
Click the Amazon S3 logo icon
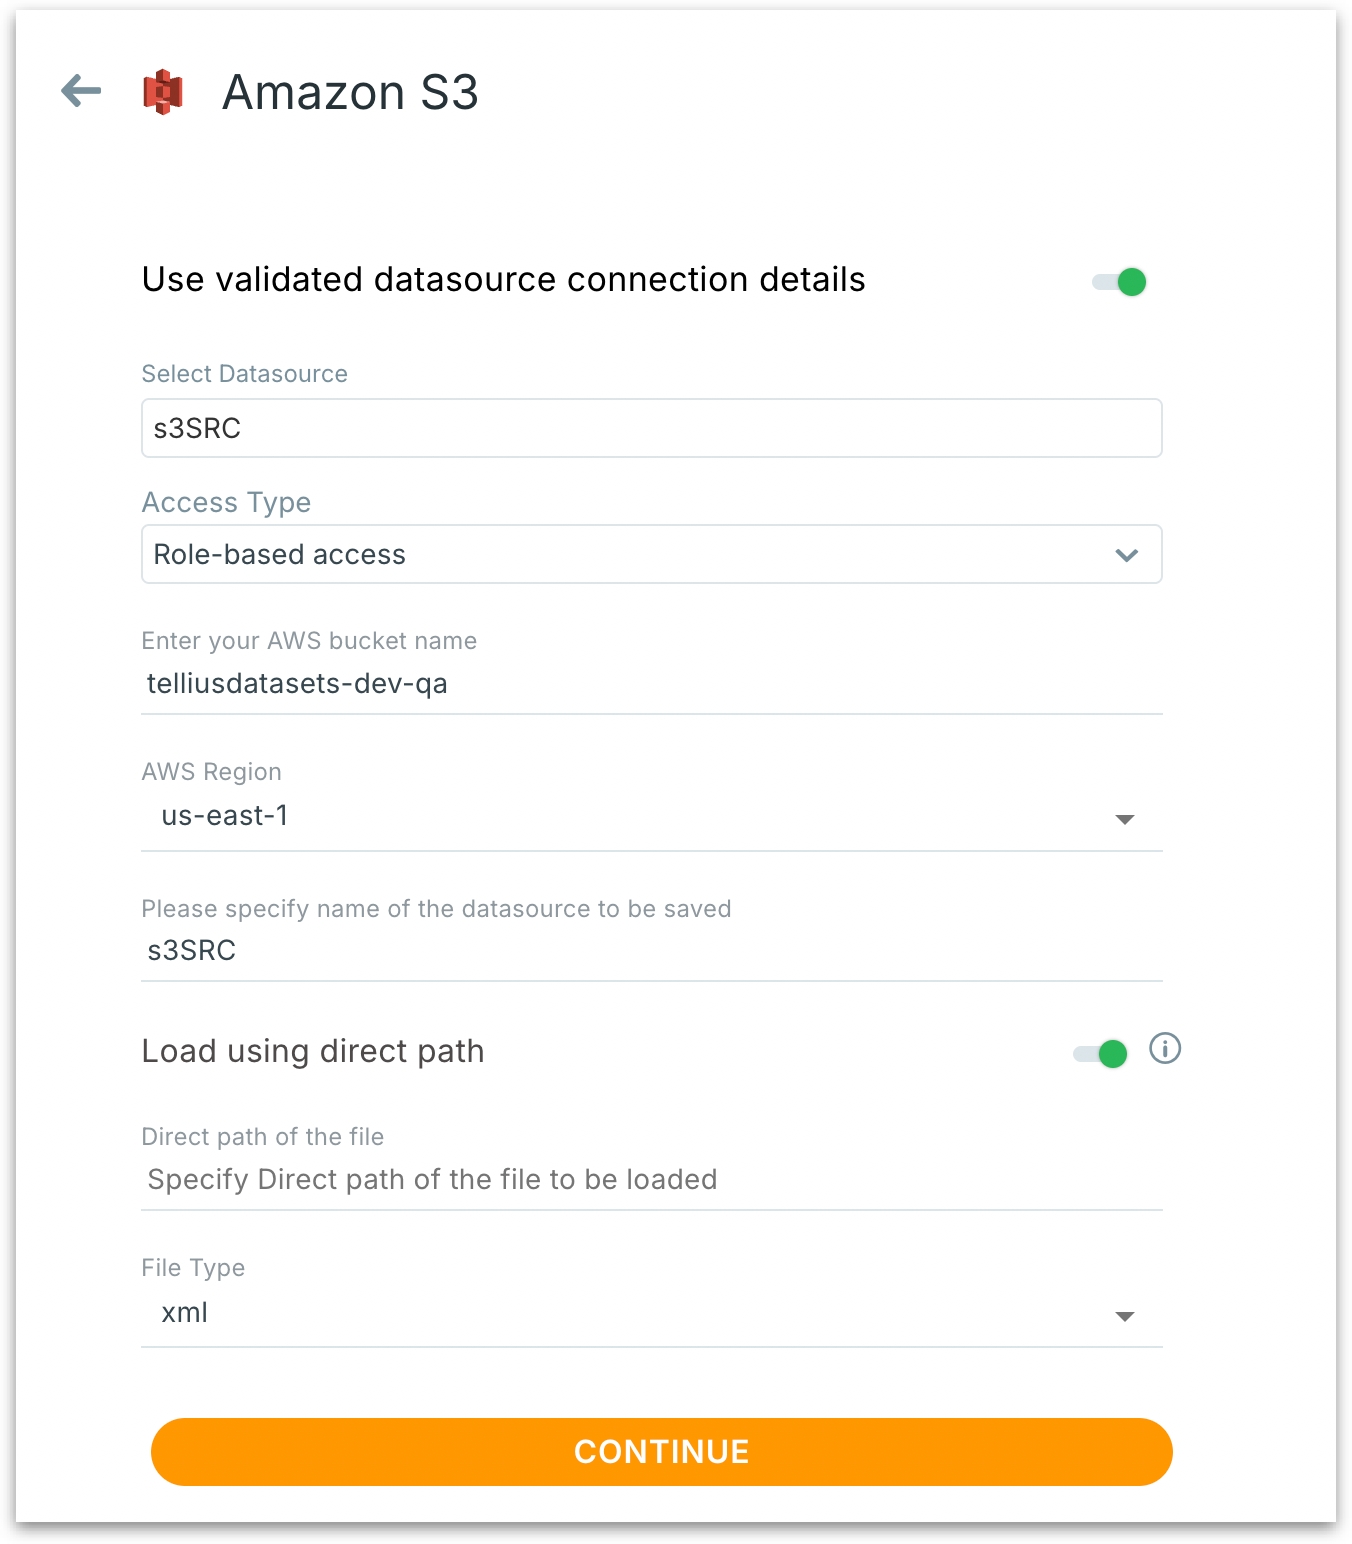(163, 92)
